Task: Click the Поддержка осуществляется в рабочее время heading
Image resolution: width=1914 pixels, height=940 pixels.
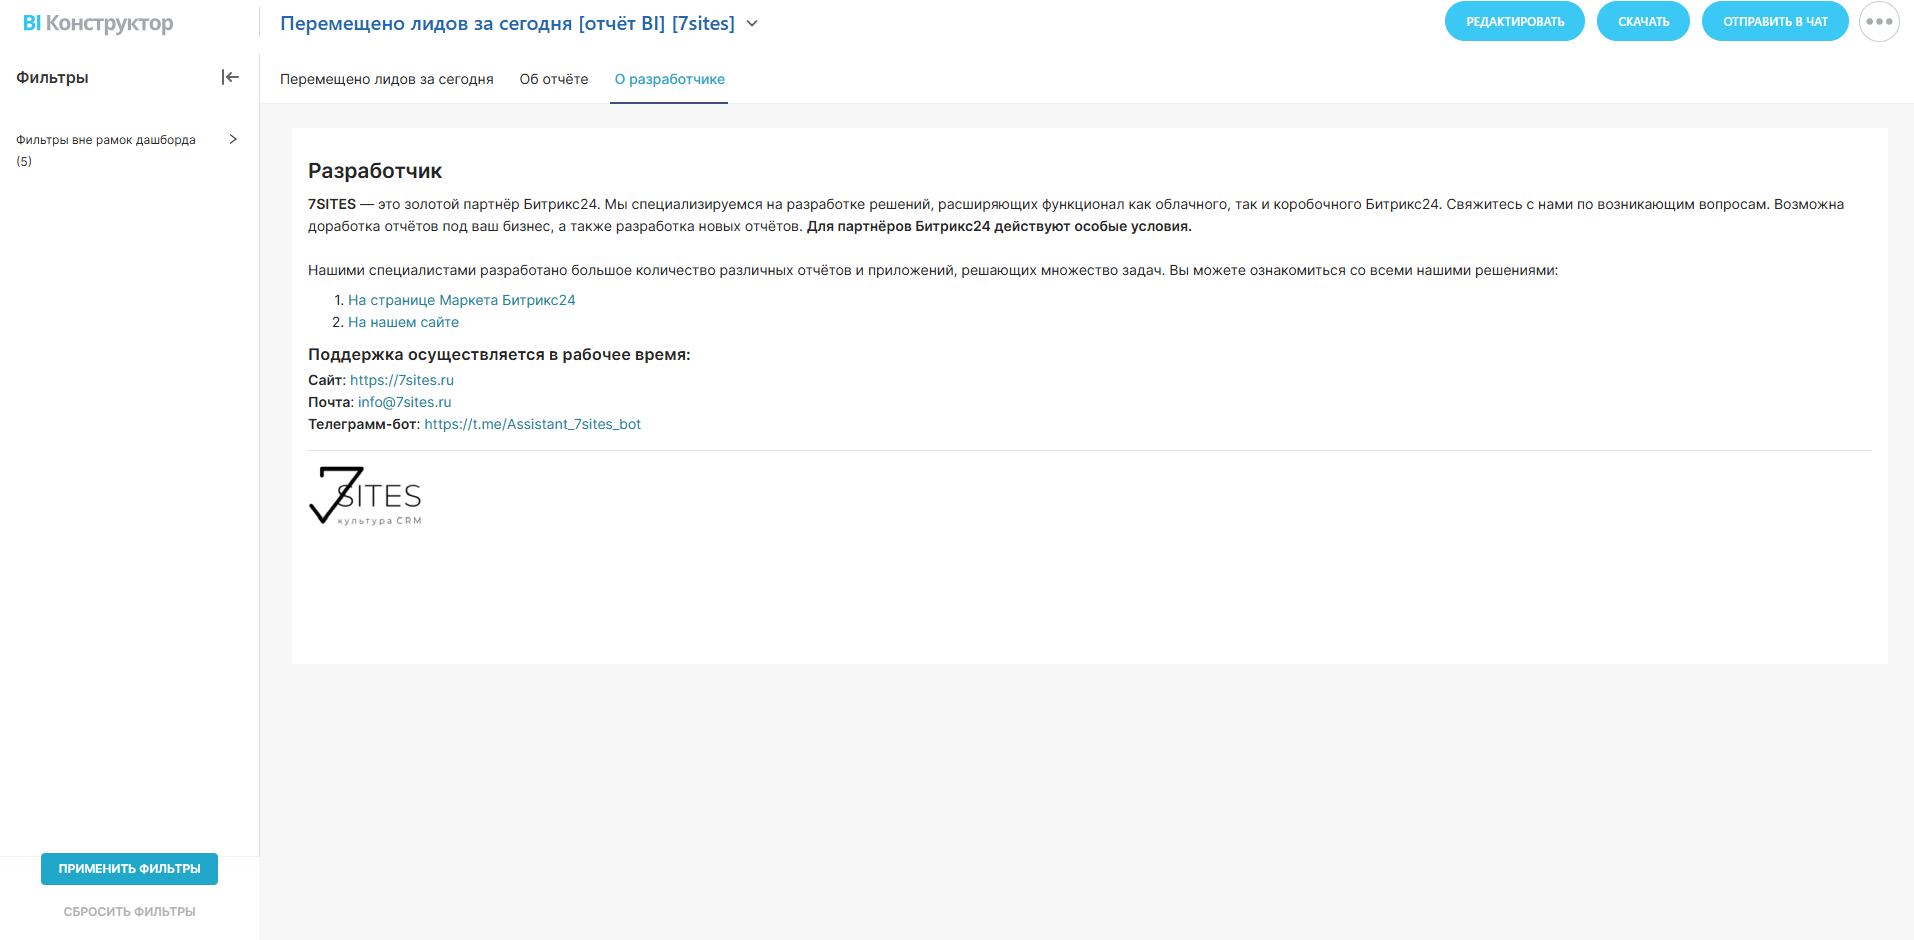Action: click(499, 354)
